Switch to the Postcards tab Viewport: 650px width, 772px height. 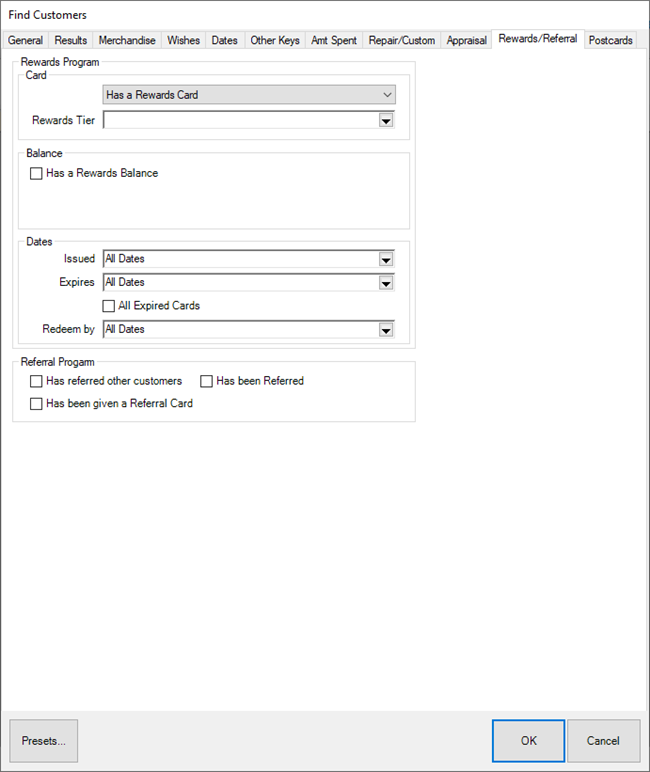tap(611, 41)
